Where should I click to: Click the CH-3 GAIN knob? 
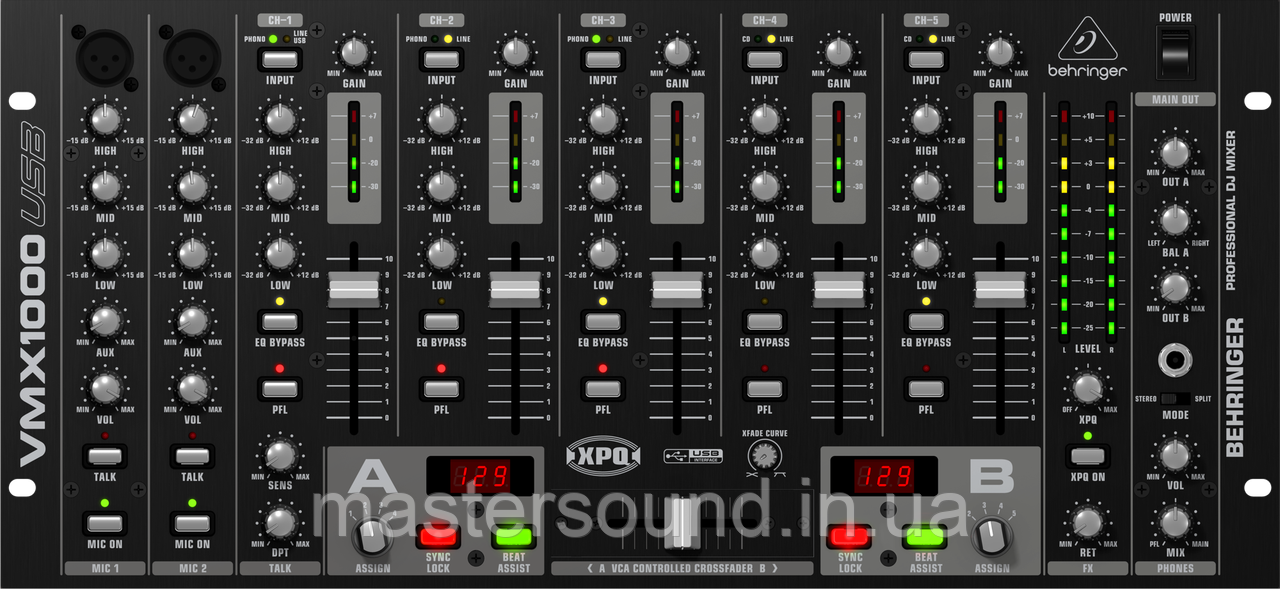pyautogui.click(x=677, y=52)
